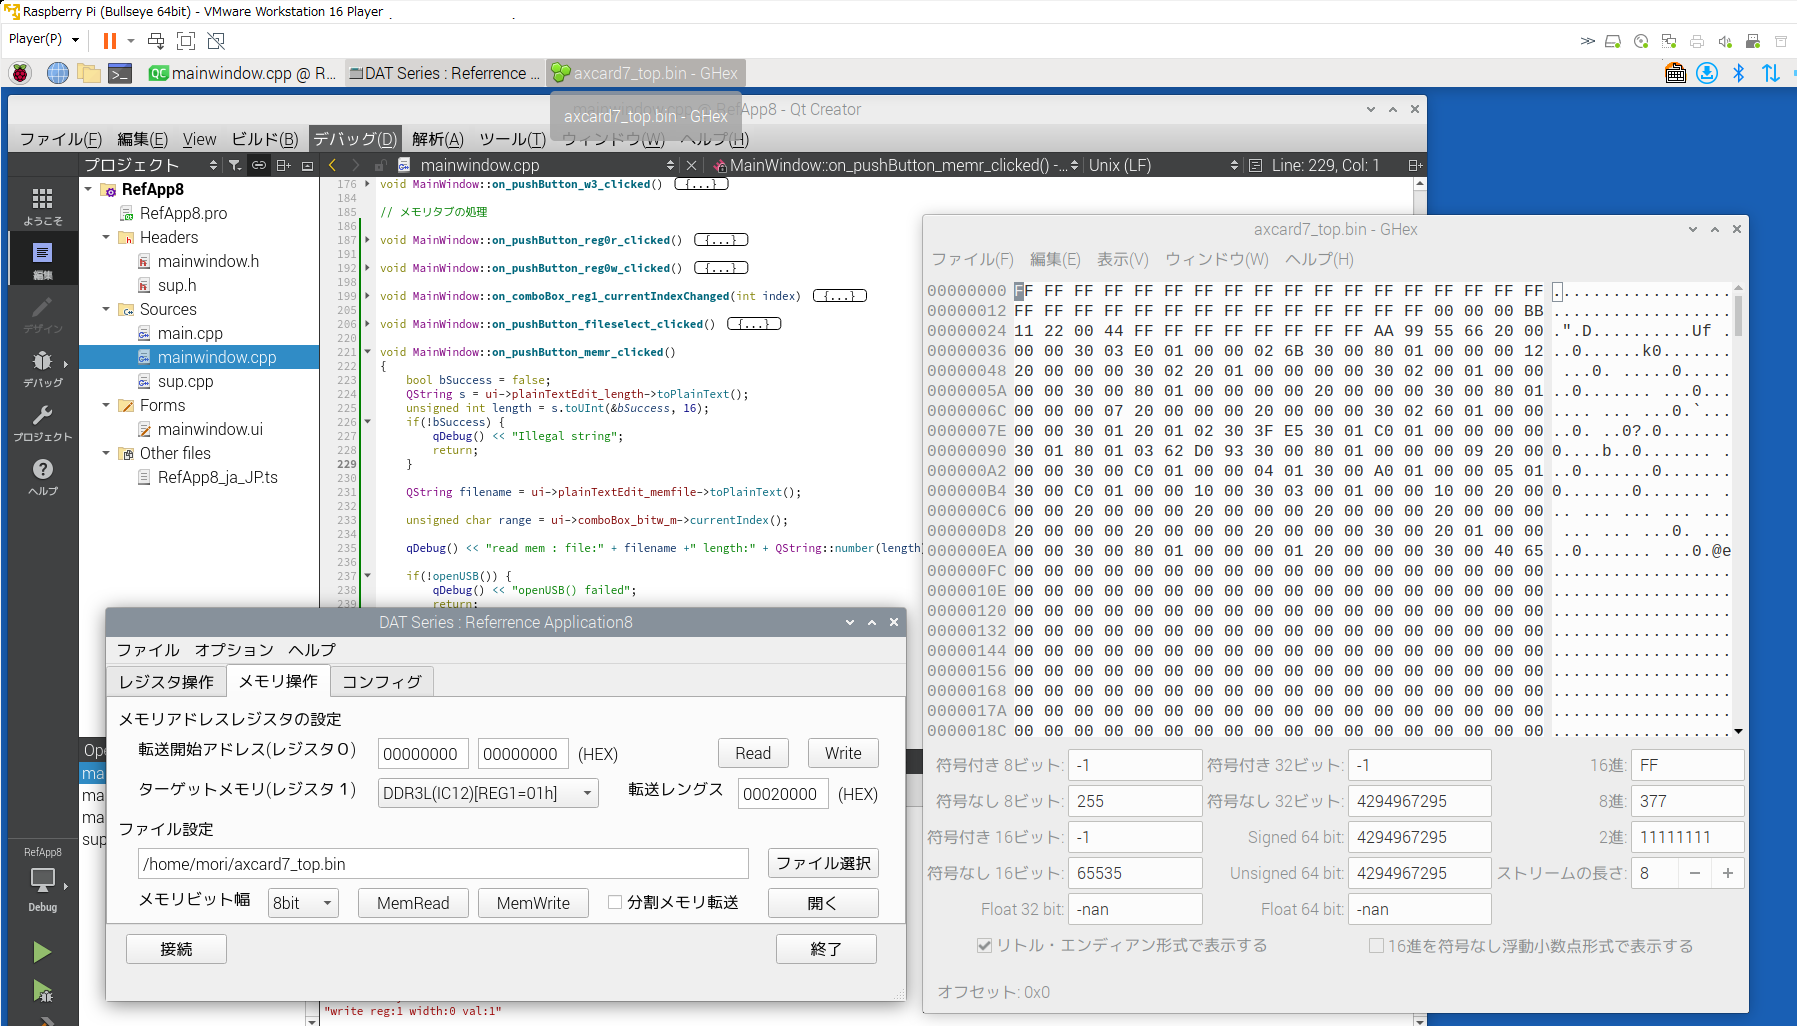Collapse the Forms folder
The width and height of the screenshot is (1797, 1026).
106,405
